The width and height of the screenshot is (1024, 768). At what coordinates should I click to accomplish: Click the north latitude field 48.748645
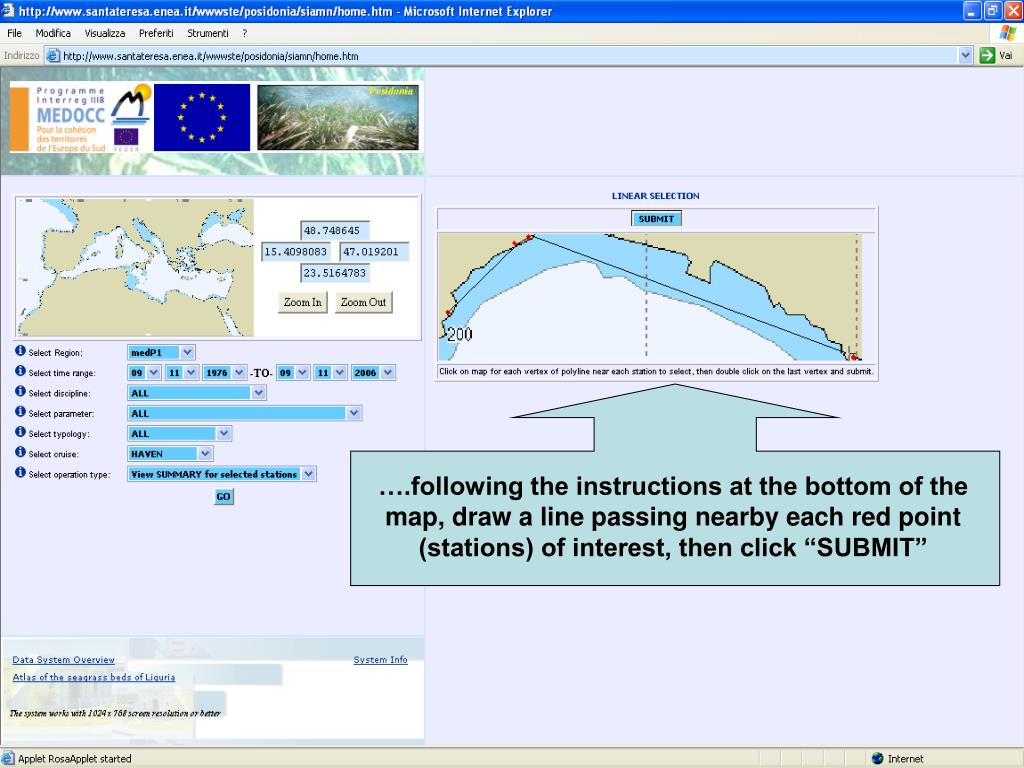(335, 231)
